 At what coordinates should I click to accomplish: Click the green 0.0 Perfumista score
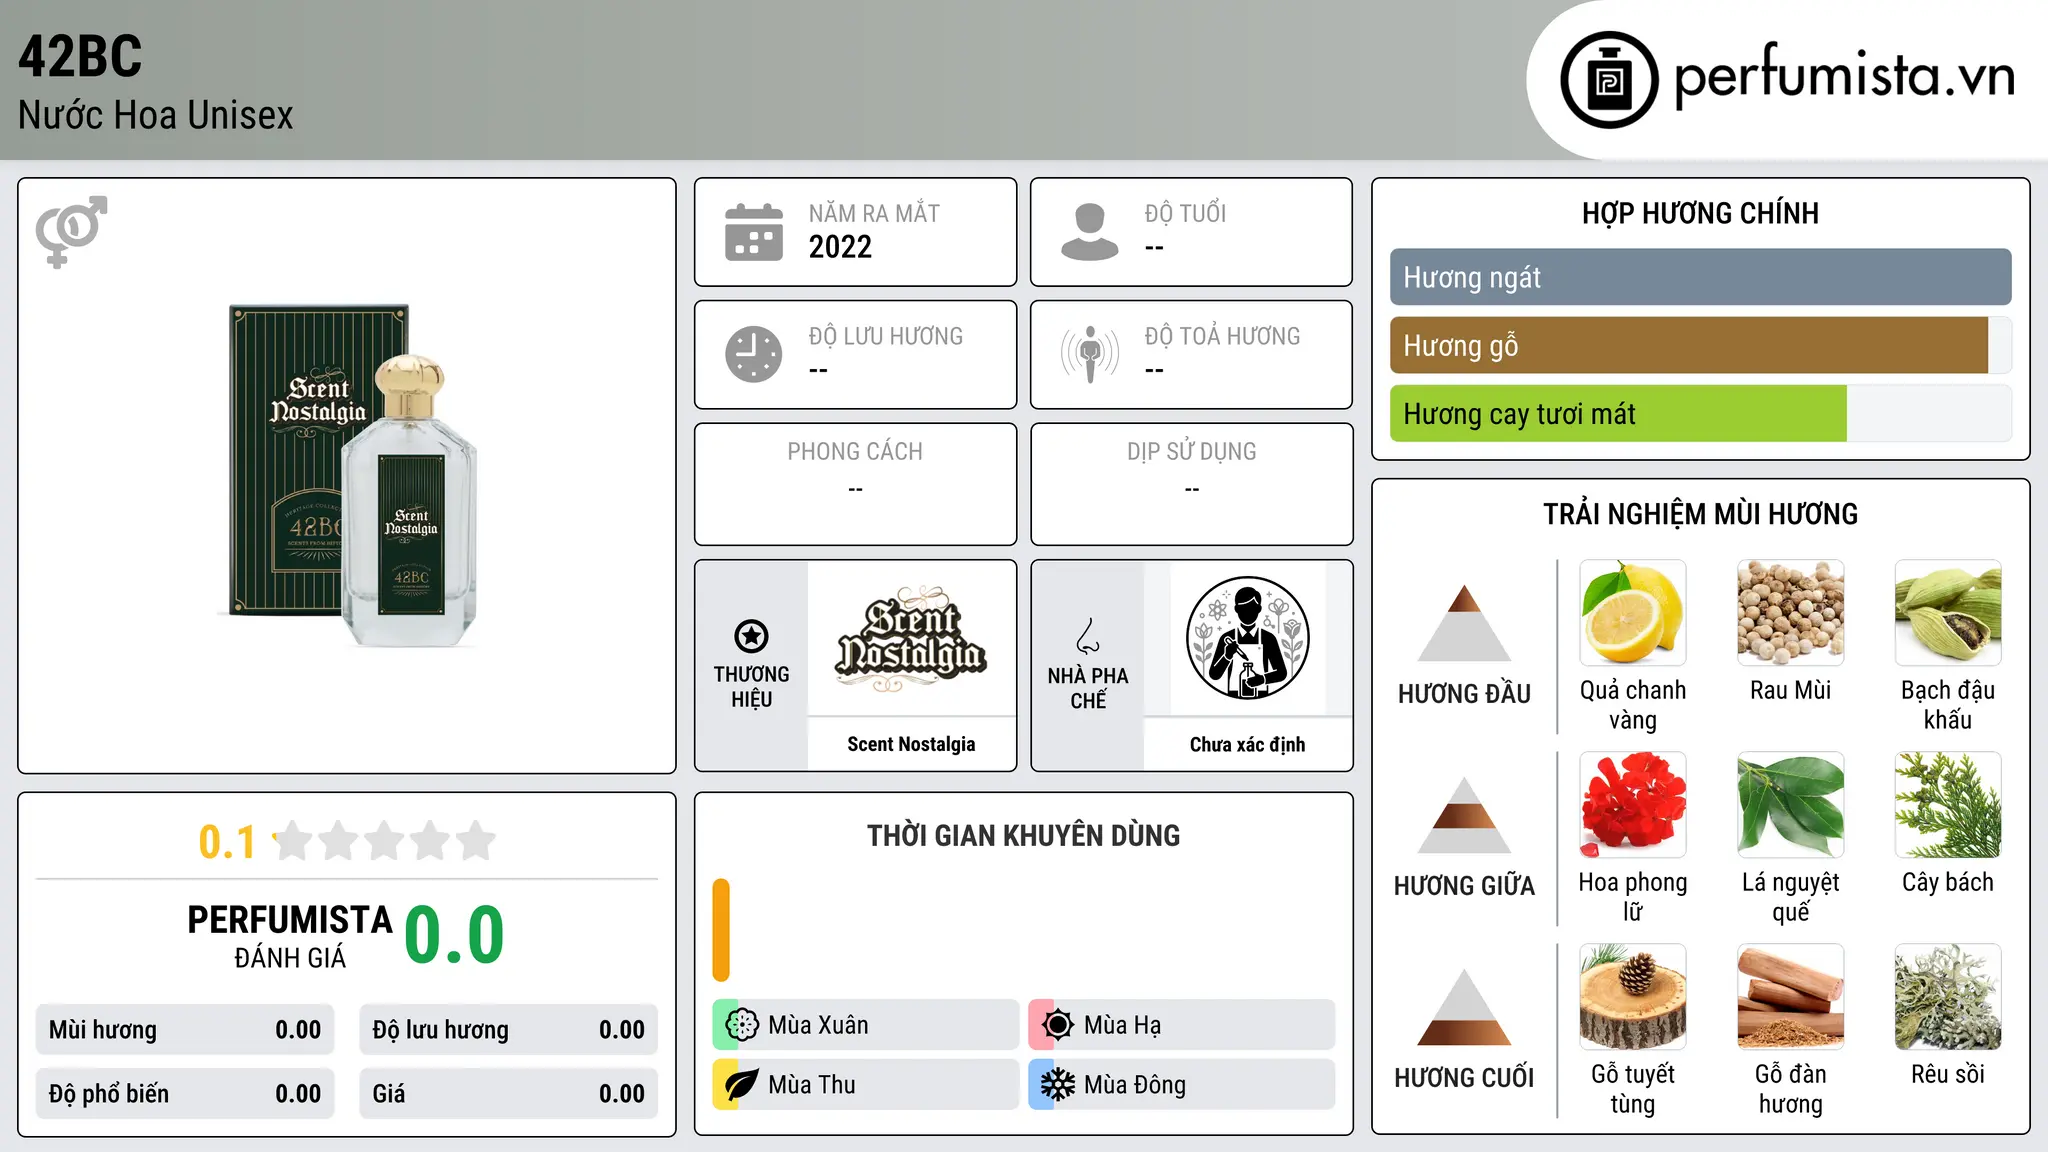pos(454,935)
